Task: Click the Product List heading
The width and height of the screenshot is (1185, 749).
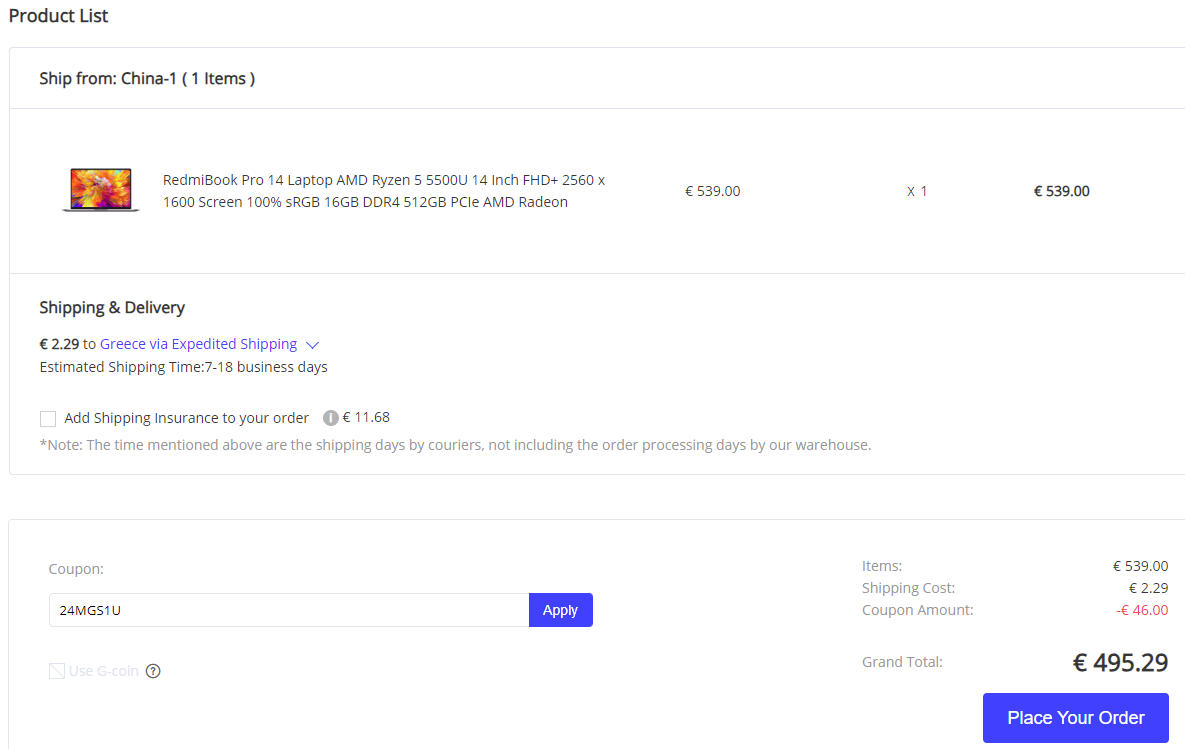Action: [x=58, y=16]
